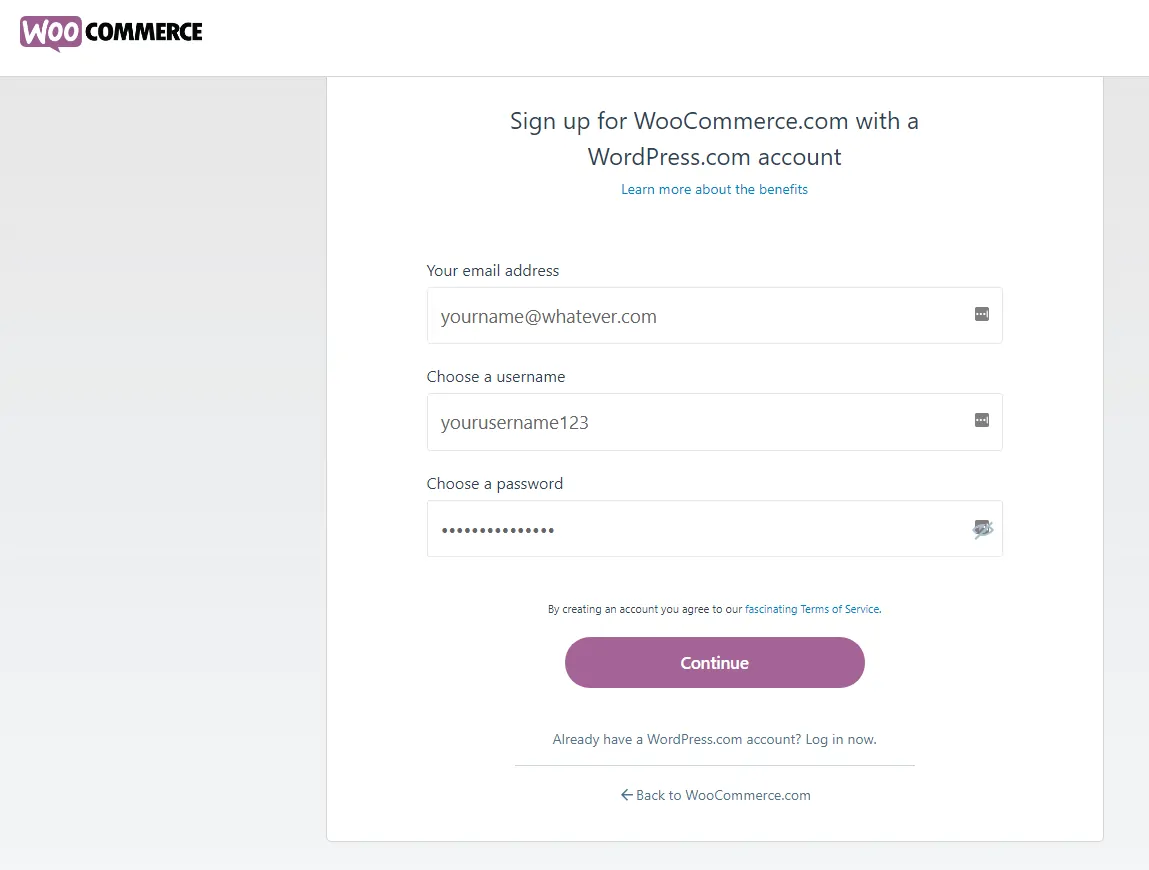The height and width of the screenshot is (870, 1149).
Task: Open password manager icon in username field
Action: click(x=982, y=420)
